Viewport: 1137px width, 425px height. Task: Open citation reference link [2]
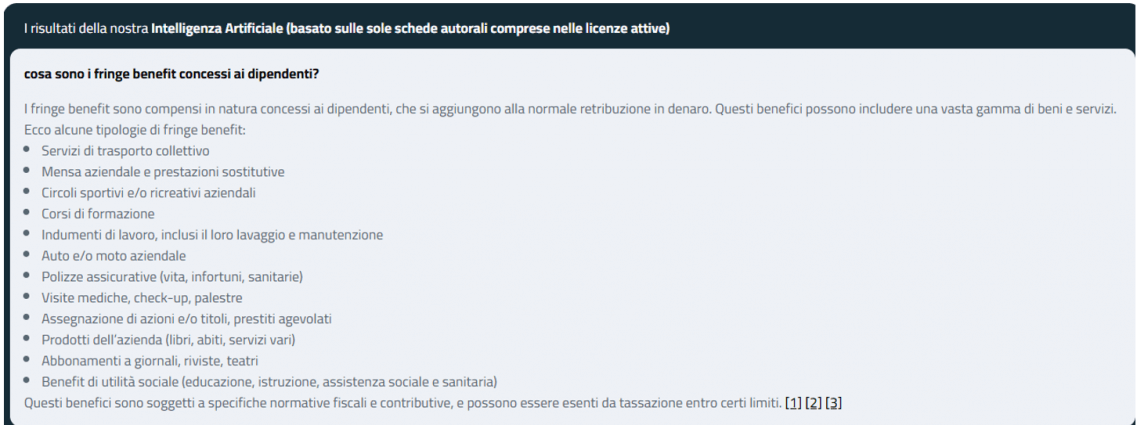pyautogui.click(x=814, y=403)
